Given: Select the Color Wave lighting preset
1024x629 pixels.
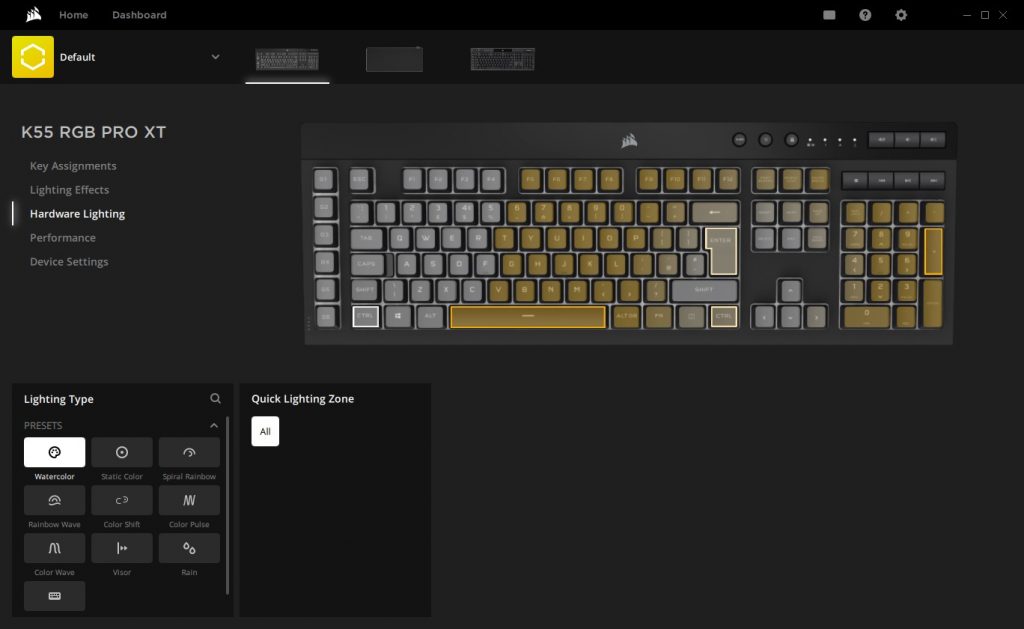Looking at the screenshot, I should (54, 548).
